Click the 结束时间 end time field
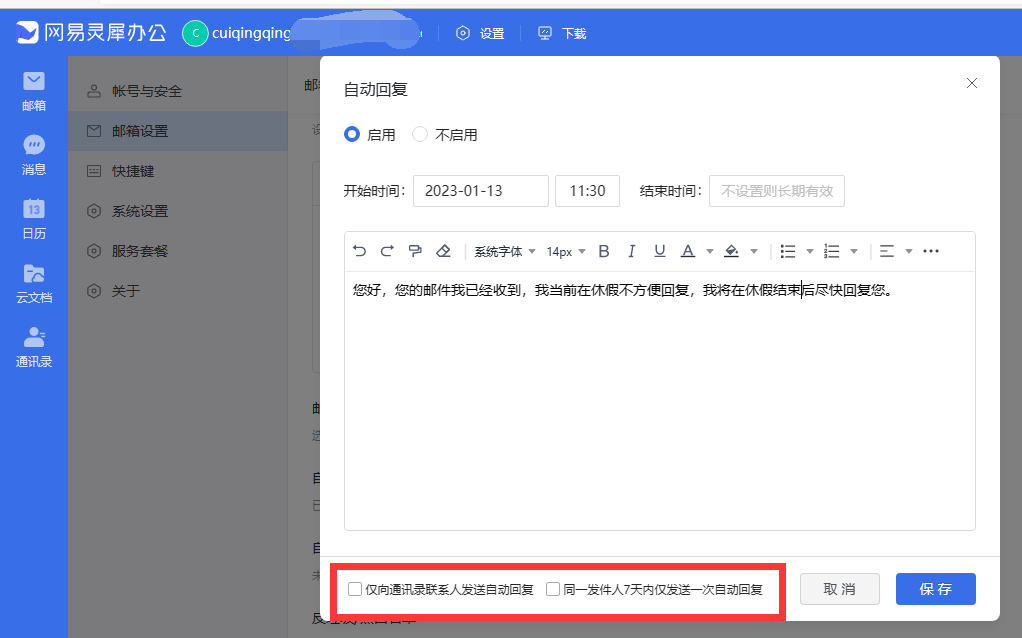Viewport: 1022px width, 638px height. click(x=777, y=191)
